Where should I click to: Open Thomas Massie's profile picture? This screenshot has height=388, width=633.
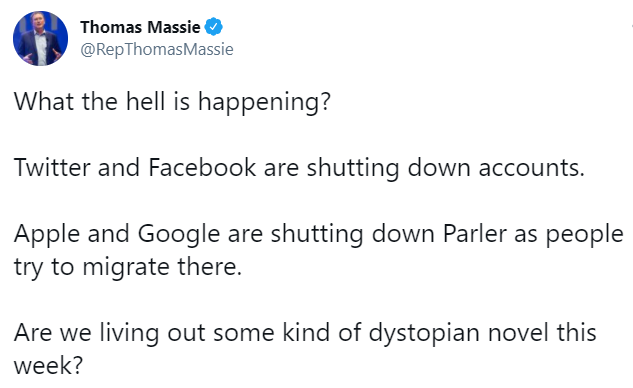click(40, 38)
